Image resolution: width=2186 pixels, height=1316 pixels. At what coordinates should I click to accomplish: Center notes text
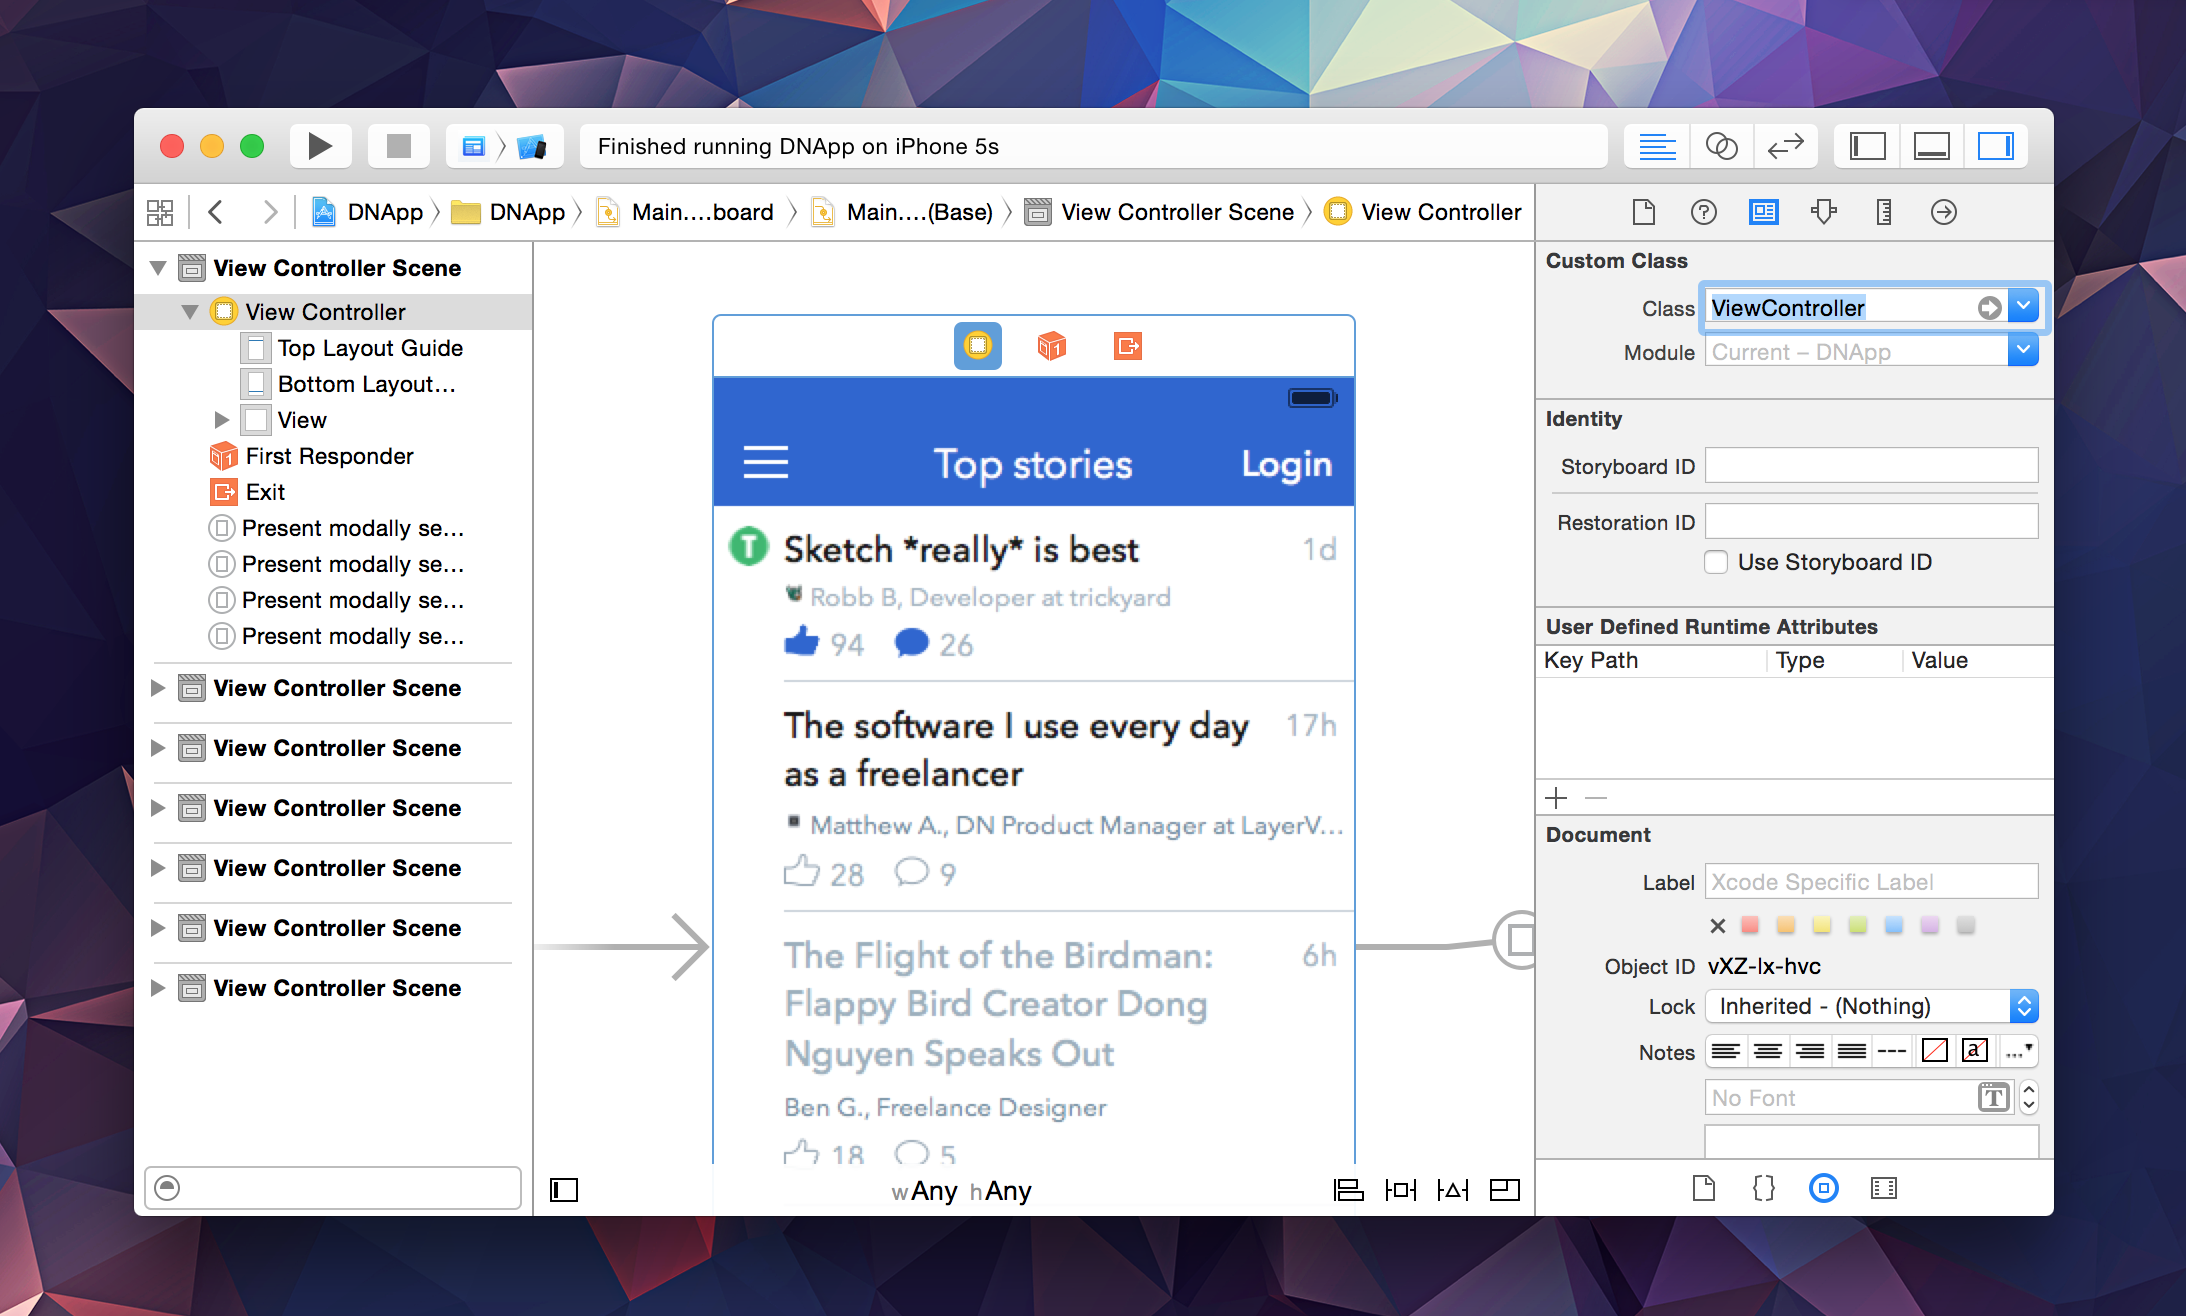1767,1051
